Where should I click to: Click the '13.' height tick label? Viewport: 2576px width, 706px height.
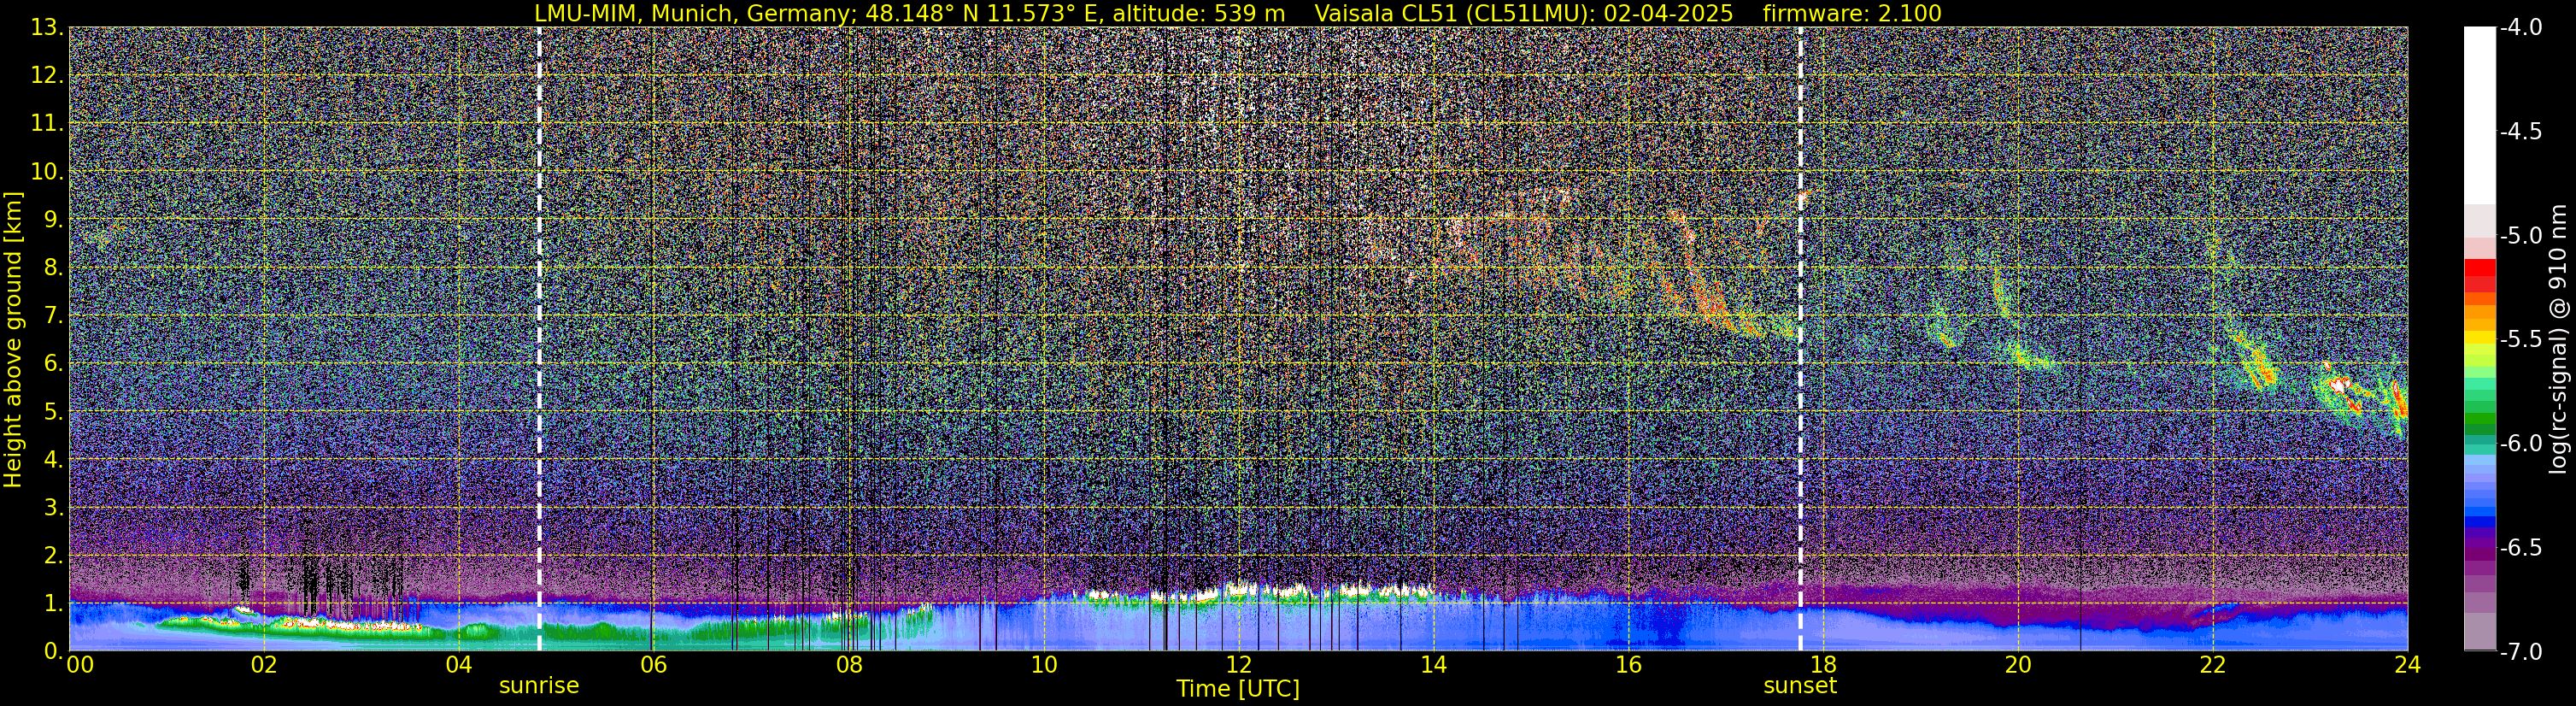click(x=47, y=28)
